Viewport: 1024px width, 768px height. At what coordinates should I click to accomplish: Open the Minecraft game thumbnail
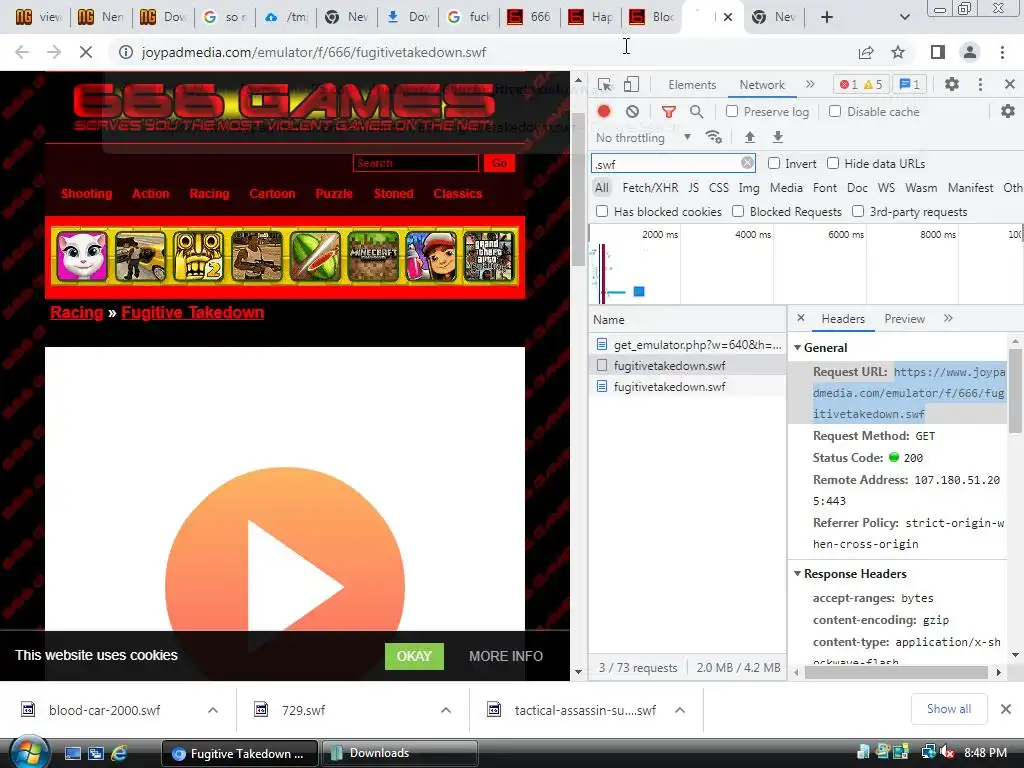[x=373, y=257]
